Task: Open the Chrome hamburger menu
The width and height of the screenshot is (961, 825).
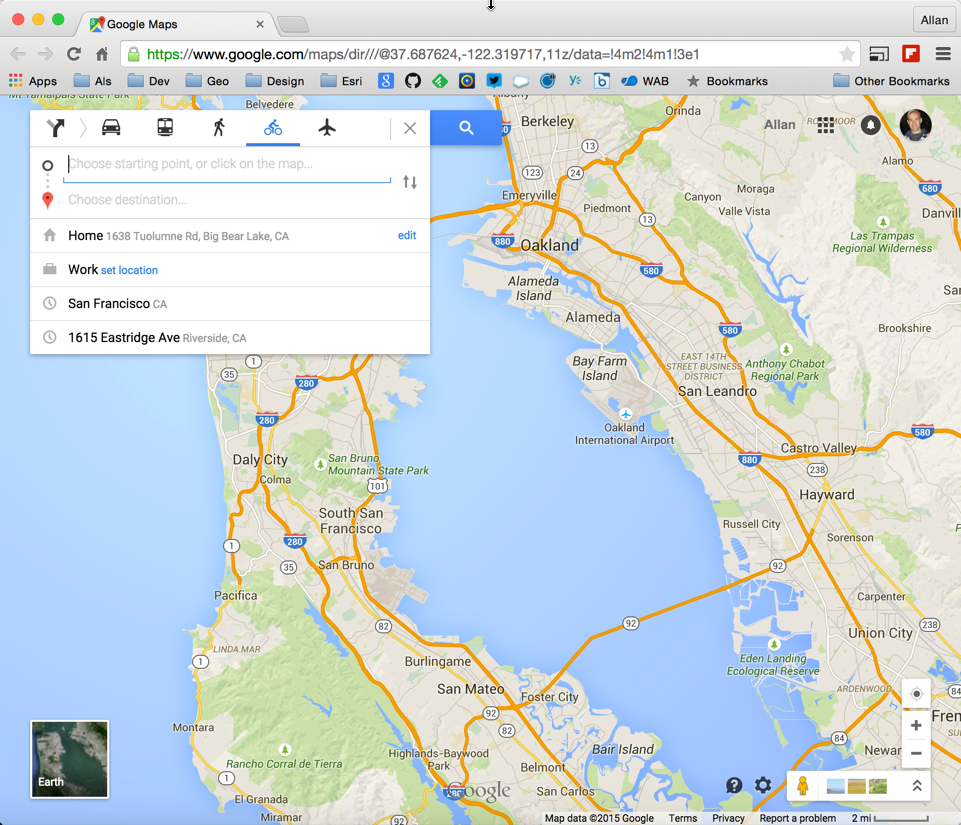Action: [943, 54]
